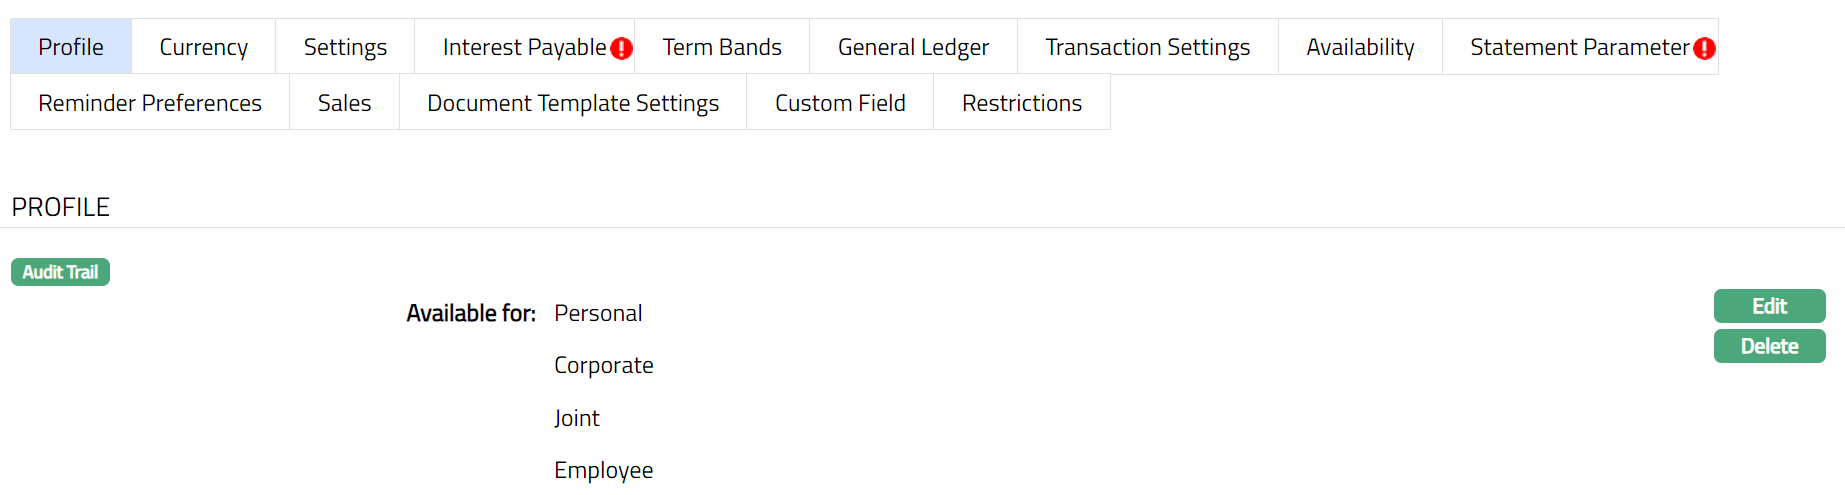Screen dimensions: 1845x495
Task: Open the Availability tab
Action: pyautogui.click(x=1360, y=47)
